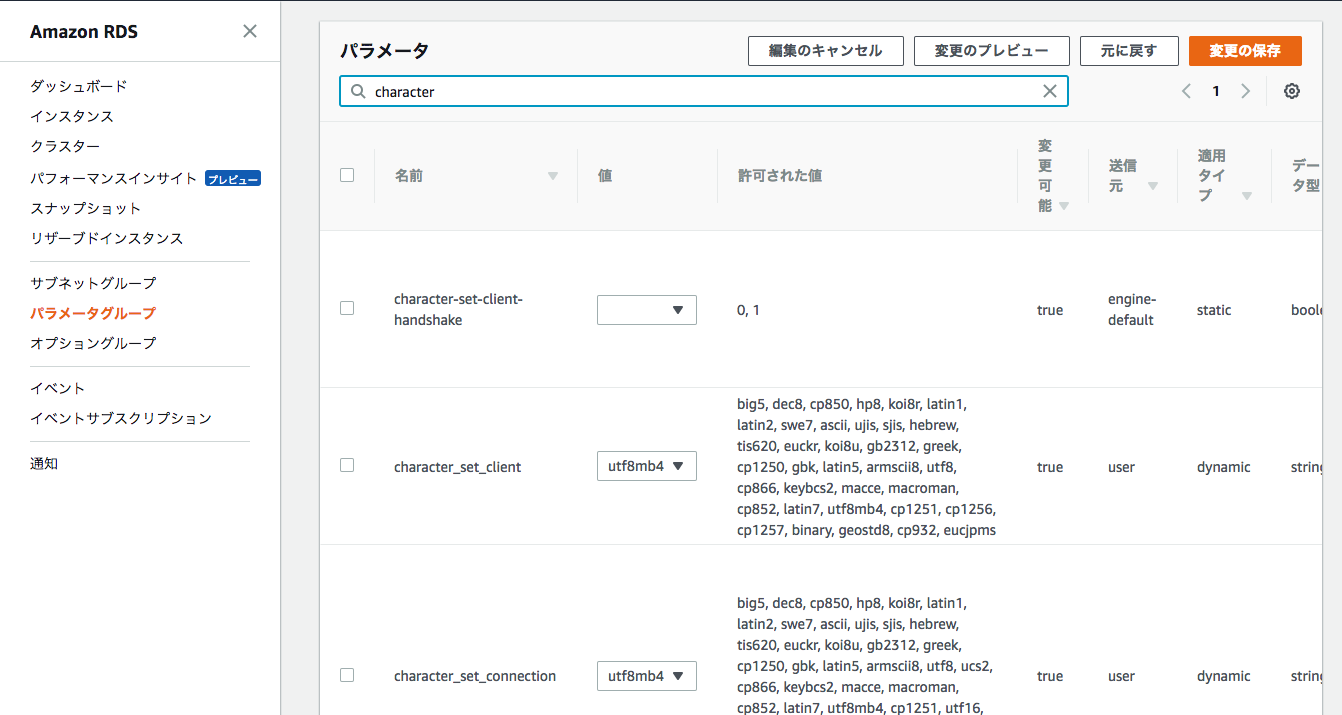This screenshot has height=715, width=1342.
Task: Click page number 1
Action: pos(1216,91)
